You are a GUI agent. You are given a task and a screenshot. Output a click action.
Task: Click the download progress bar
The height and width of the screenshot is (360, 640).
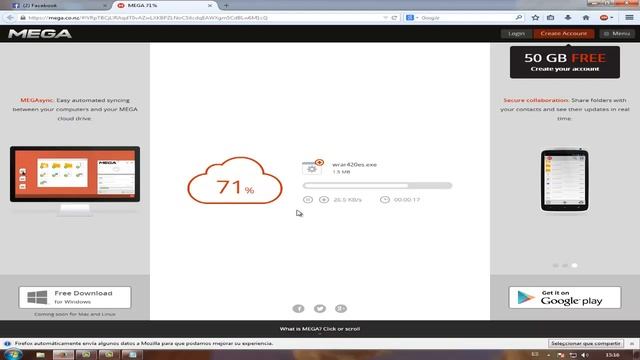[377, 186]
